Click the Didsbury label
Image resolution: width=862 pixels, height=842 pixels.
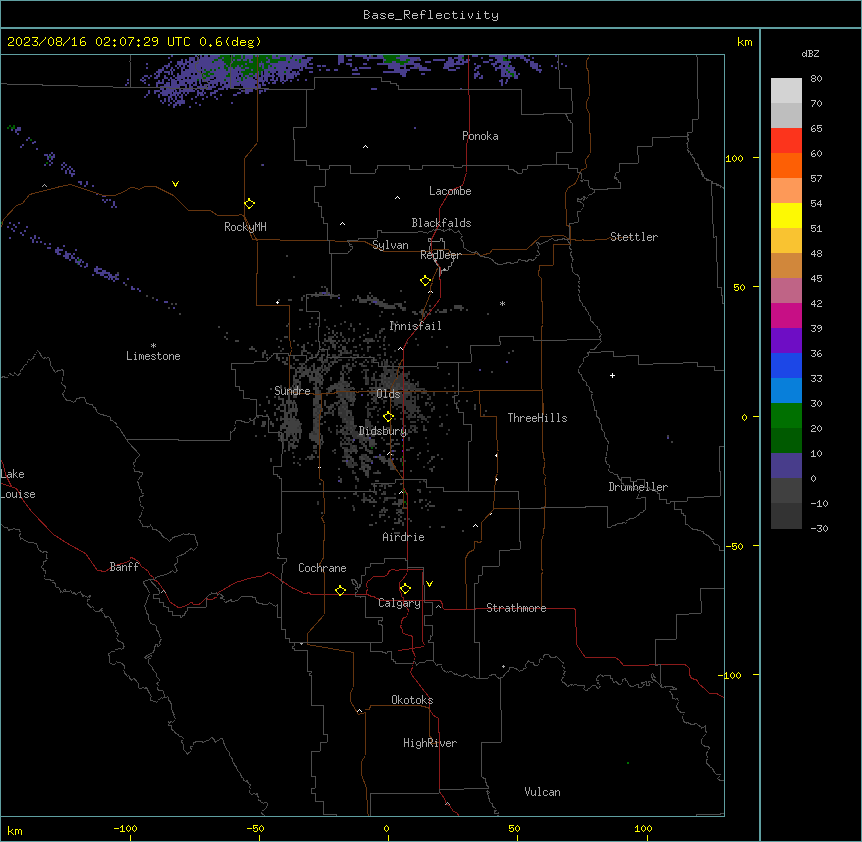[x=383, y=431]
